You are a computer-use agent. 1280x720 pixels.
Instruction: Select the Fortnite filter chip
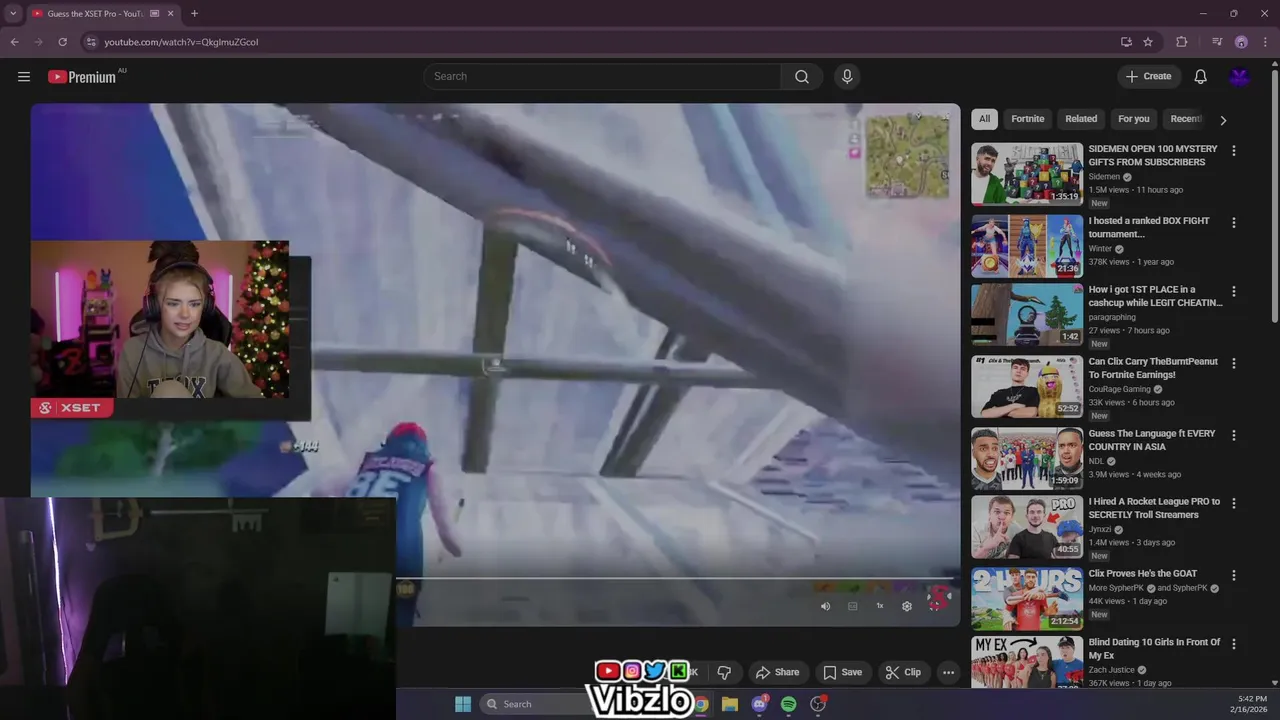pyautogui.click(x=1027, y=119)
